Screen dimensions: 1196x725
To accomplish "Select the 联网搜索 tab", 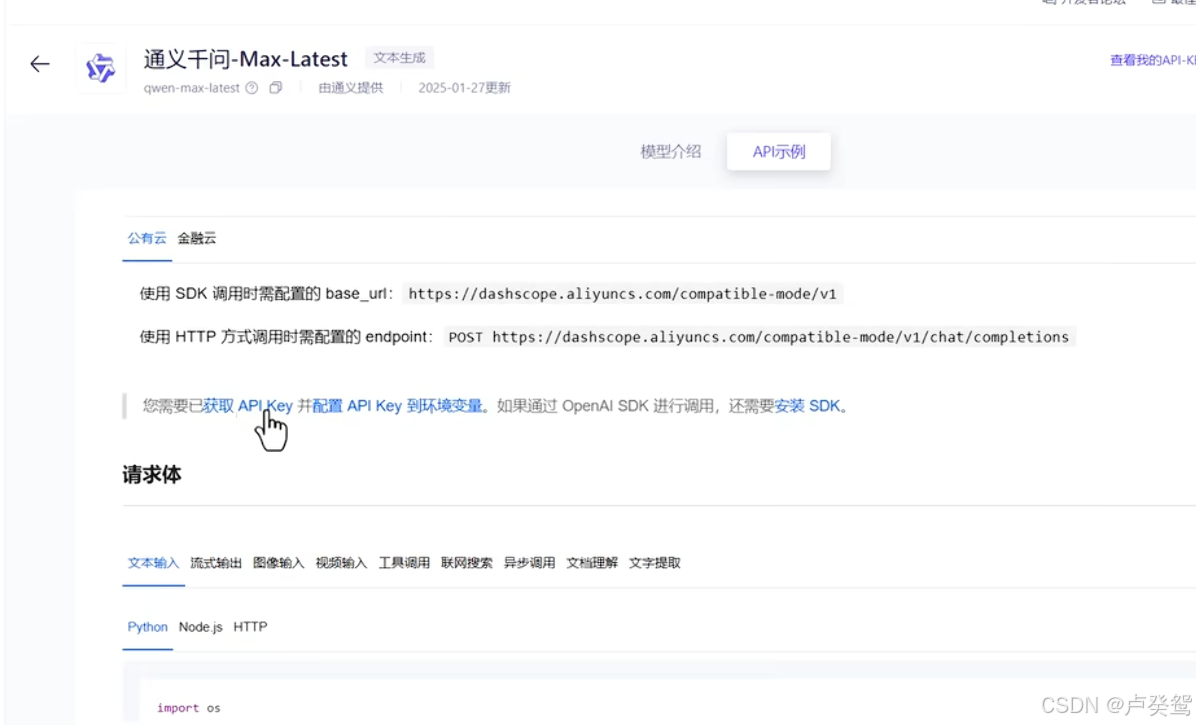I will click(x=467, y=563).
